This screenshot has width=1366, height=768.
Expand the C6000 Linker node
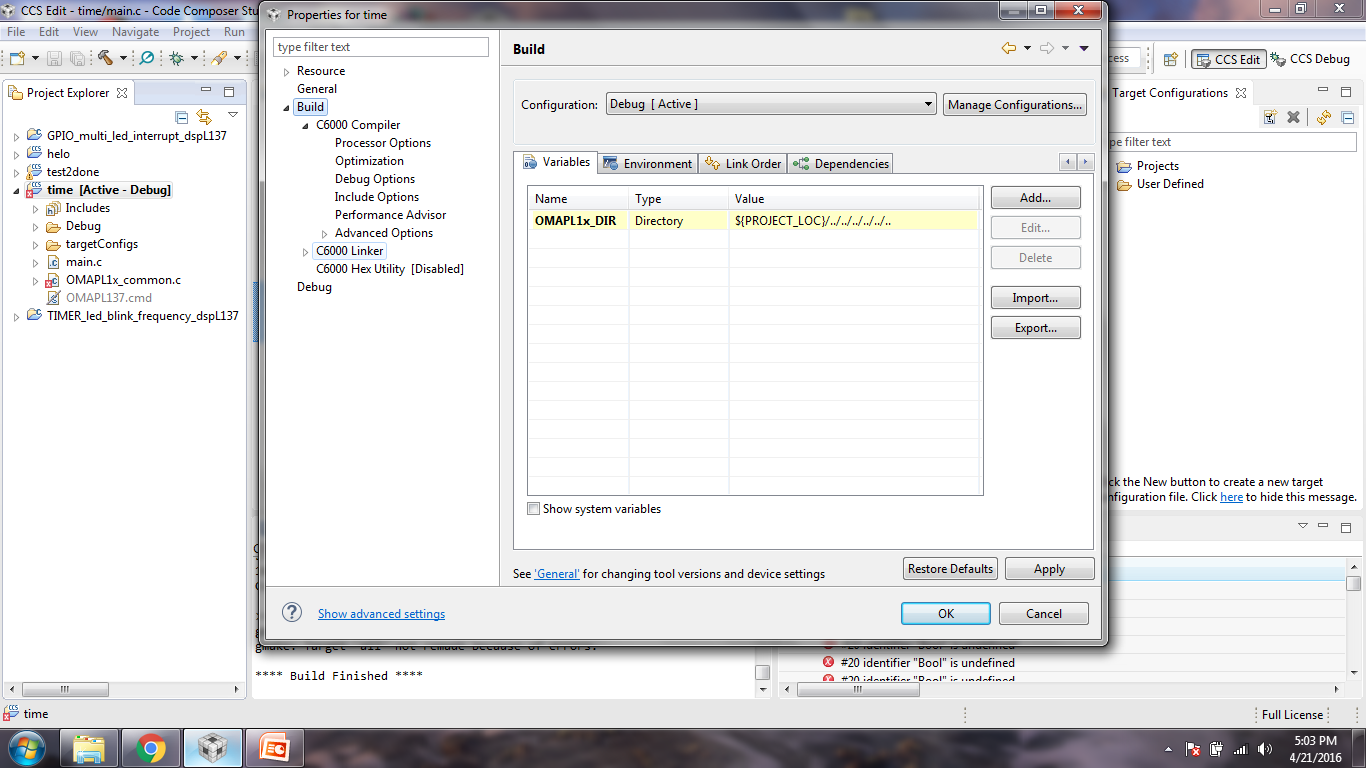[305, 251]
